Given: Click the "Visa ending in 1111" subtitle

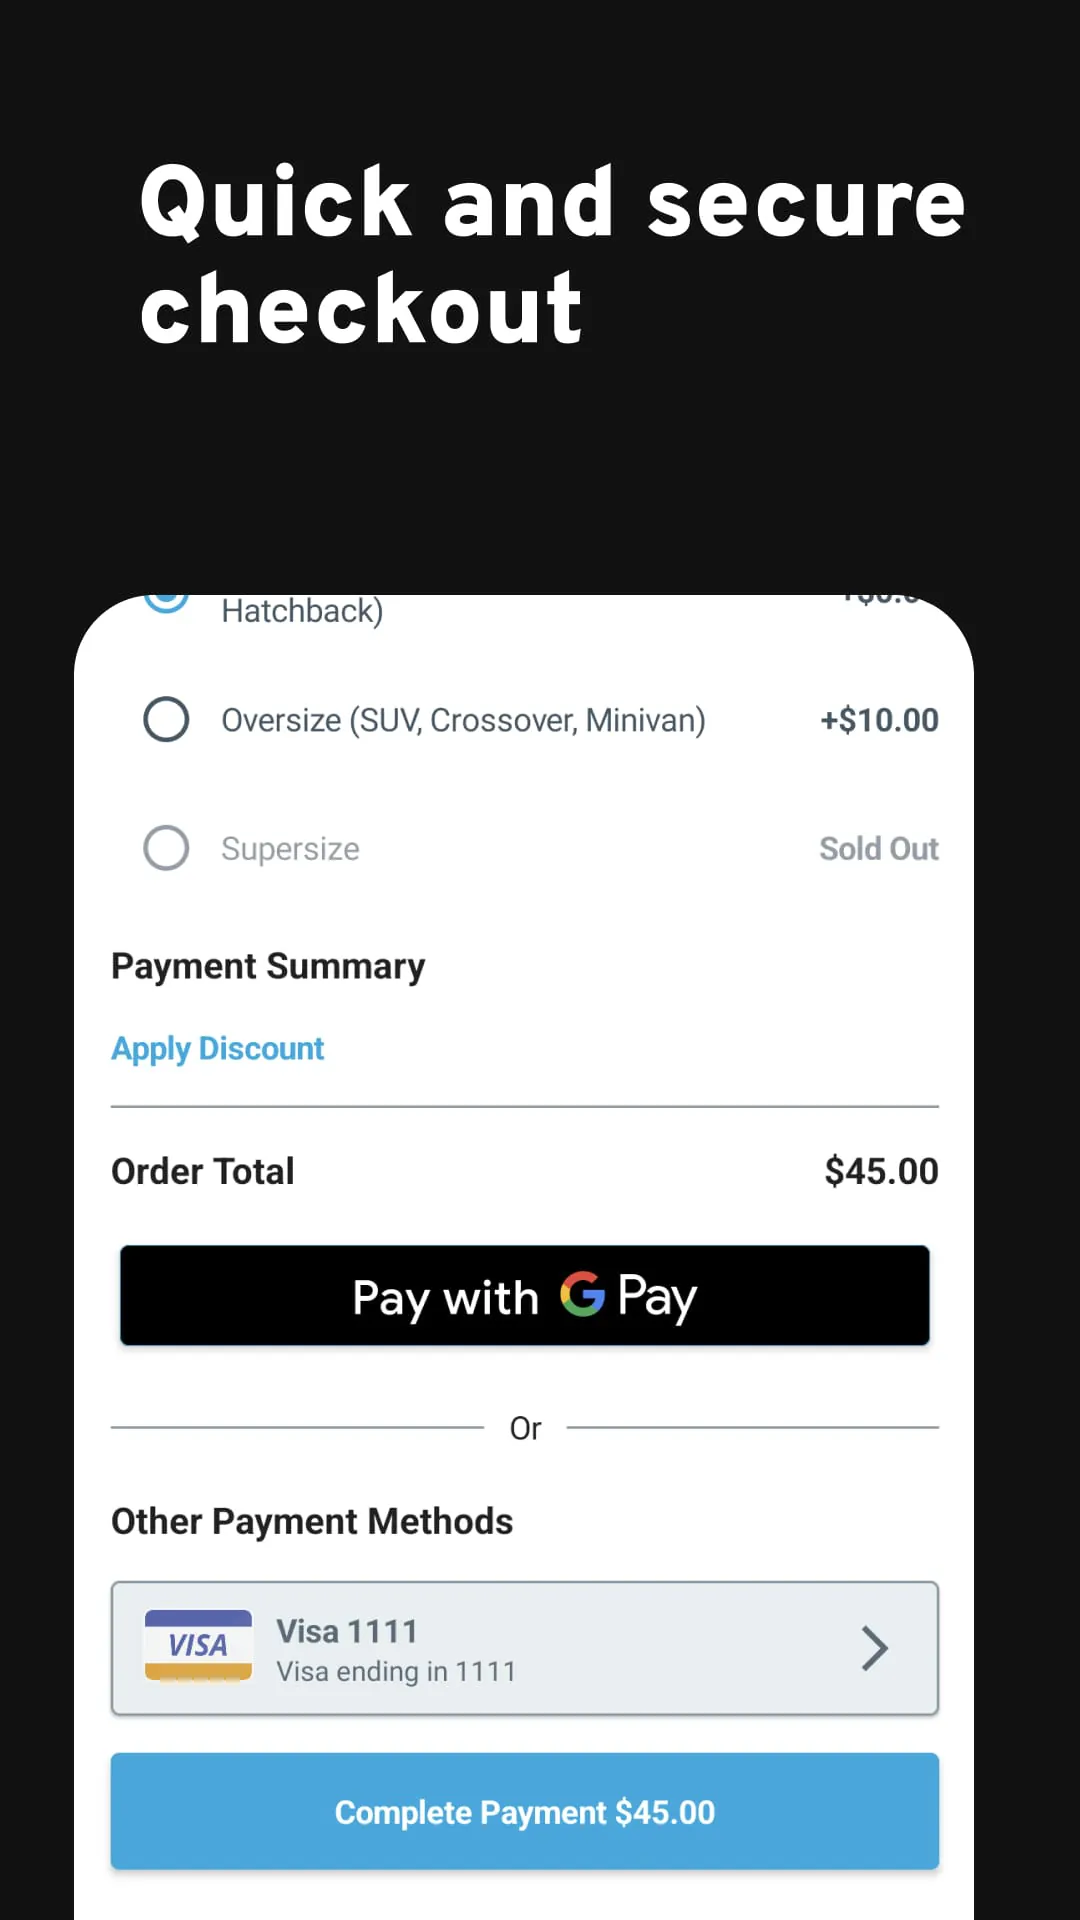Looking at the screenshot, I should click(x=396, y=1671).
